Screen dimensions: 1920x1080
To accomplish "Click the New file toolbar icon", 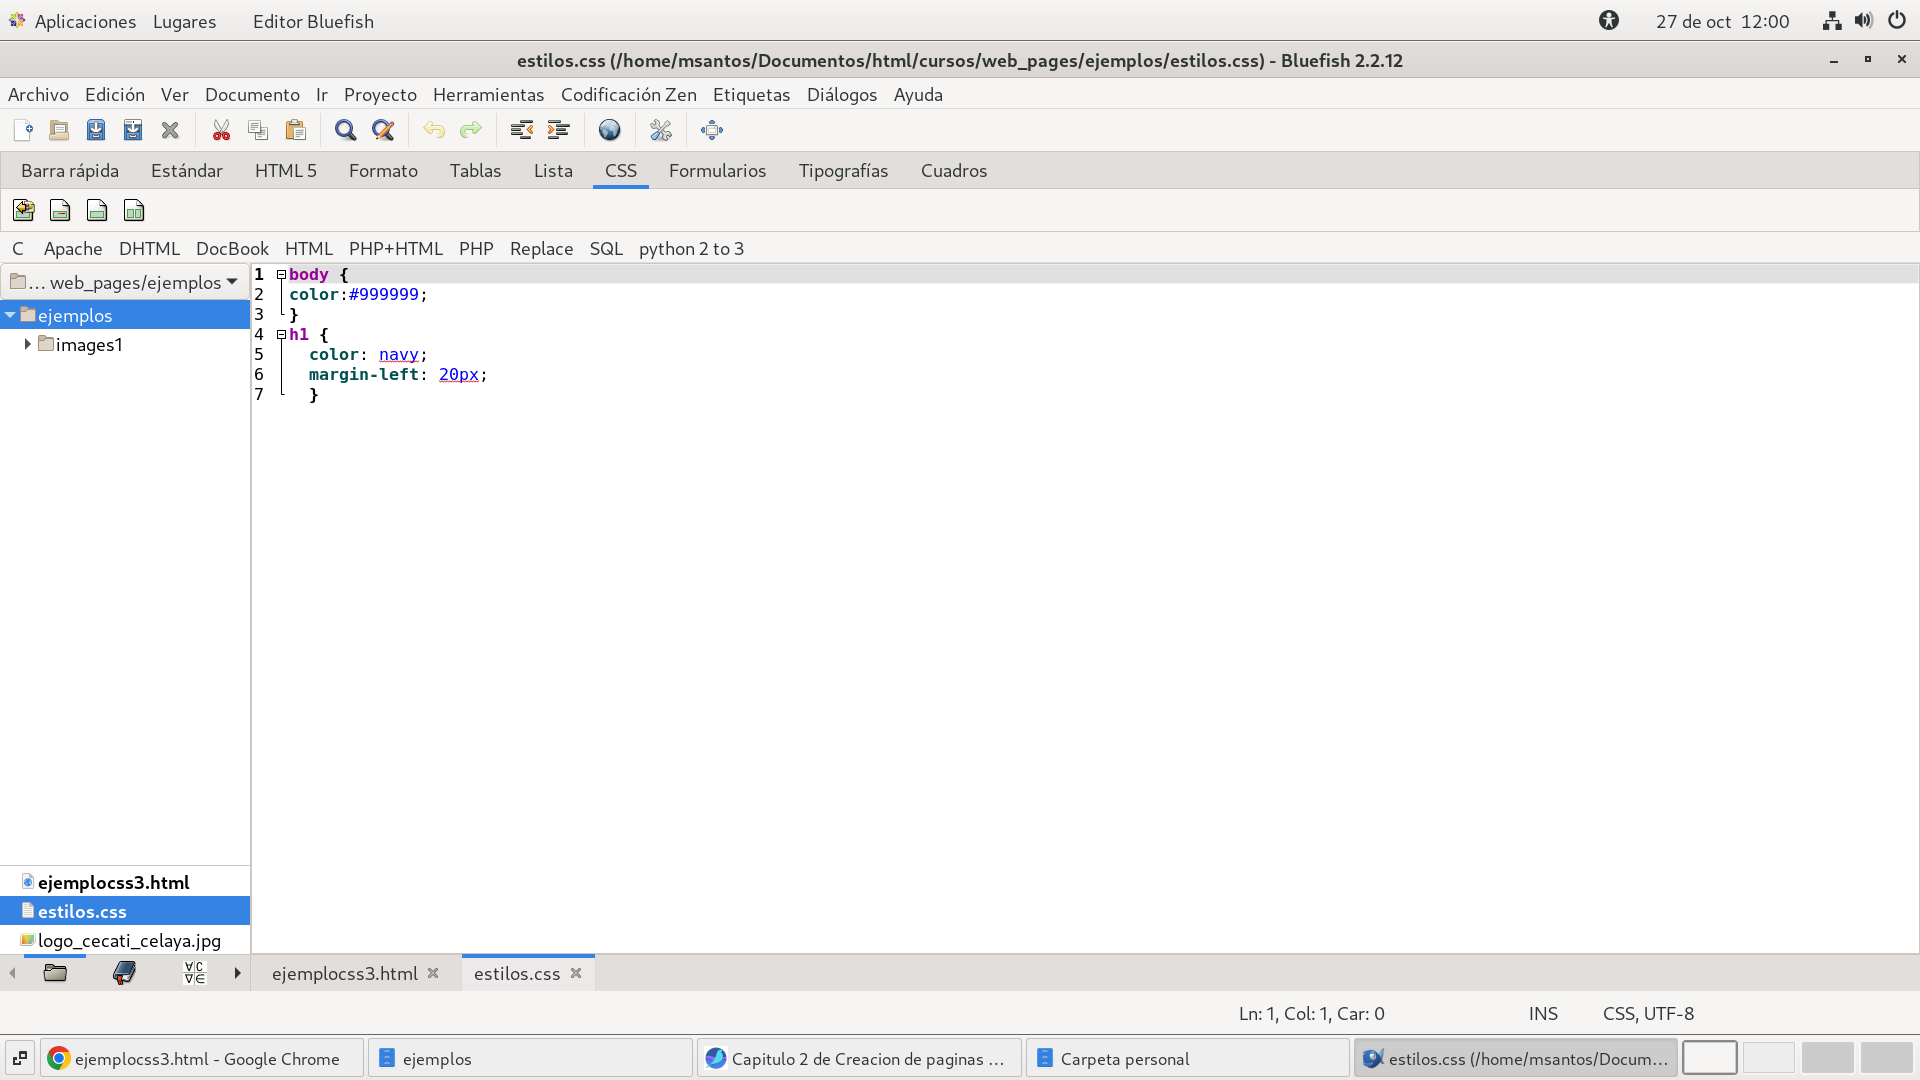I will point(23,130).
